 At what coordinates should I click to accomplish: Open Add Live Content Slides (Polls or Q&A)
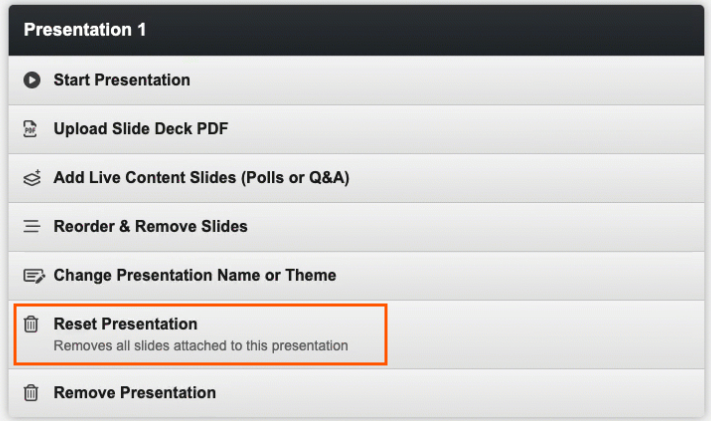201,178
